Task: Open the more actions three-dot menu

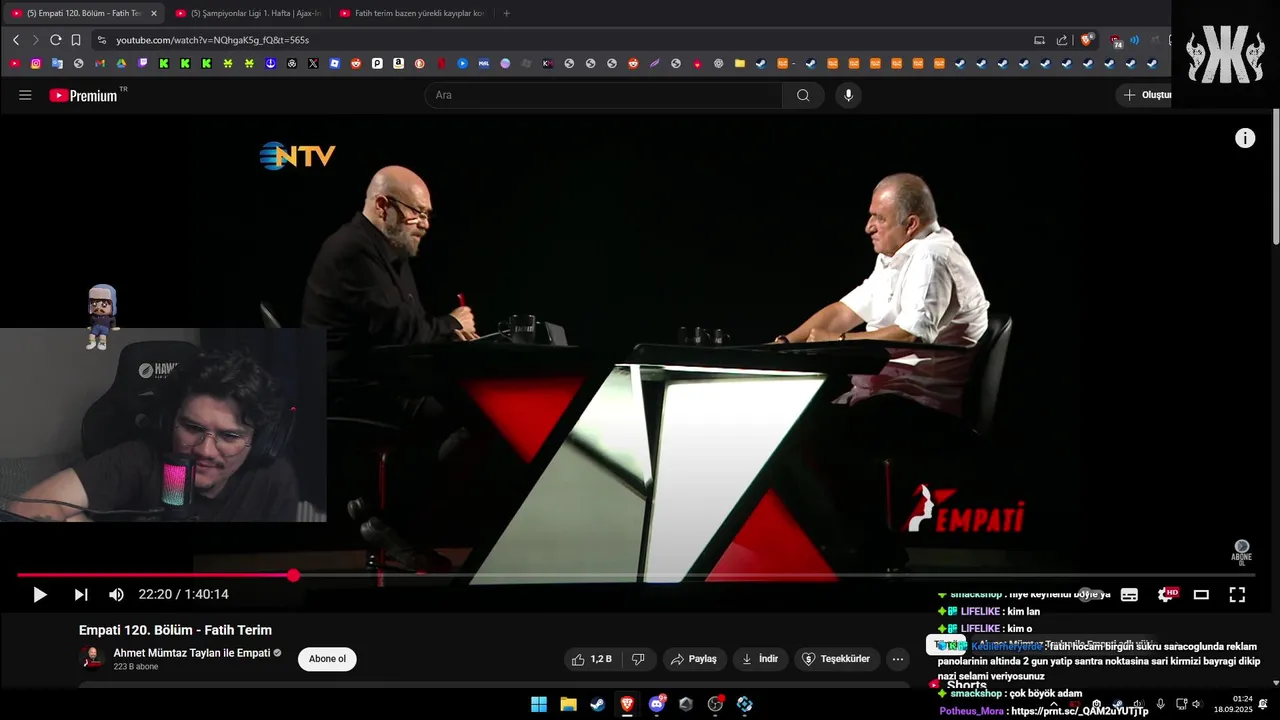Action: point(898,659)
